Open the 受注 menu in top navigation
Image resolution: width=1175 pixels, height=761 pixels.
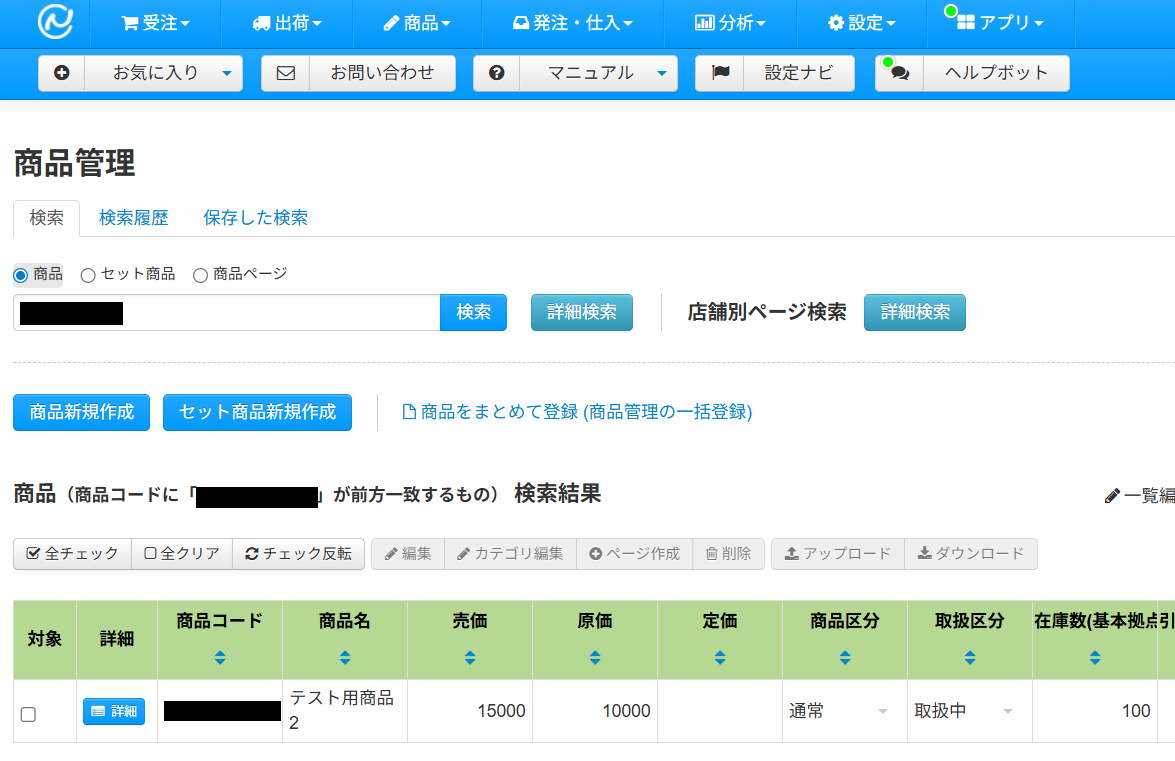[155, 23]
